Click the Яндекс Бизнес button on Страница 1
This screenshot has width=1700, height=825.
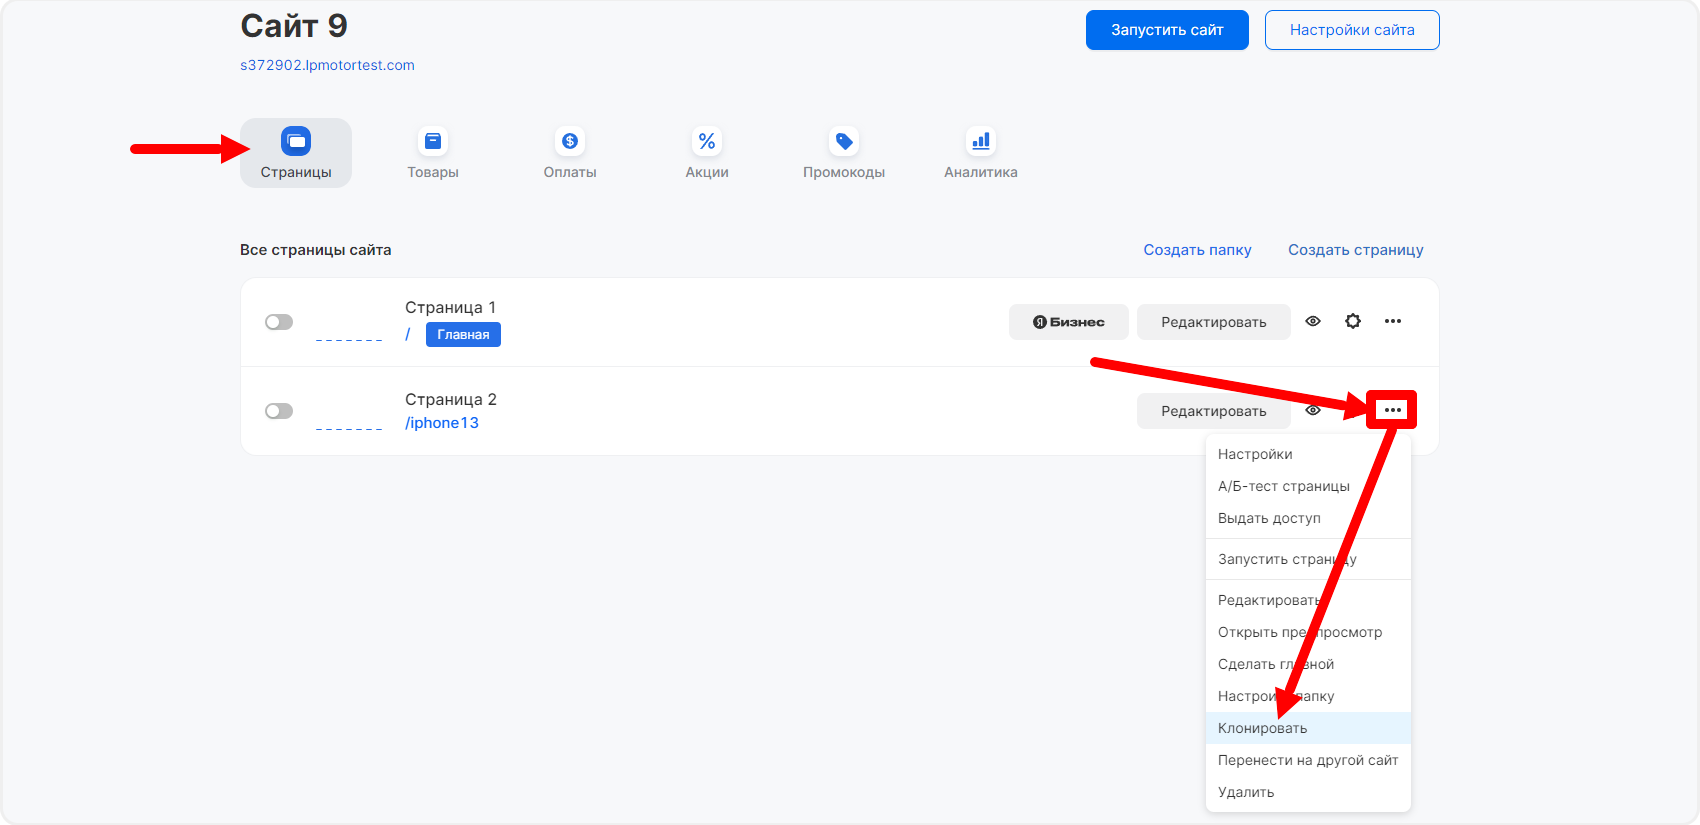pyautogui.click(x=1068, y=322)
